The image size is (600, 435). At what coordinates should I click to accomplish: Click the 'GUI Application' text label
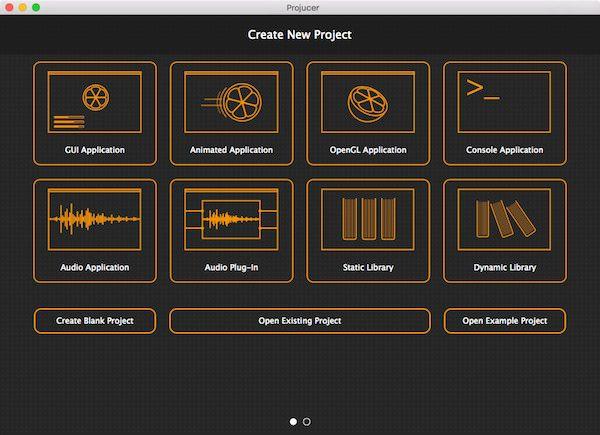click(95, 150)
